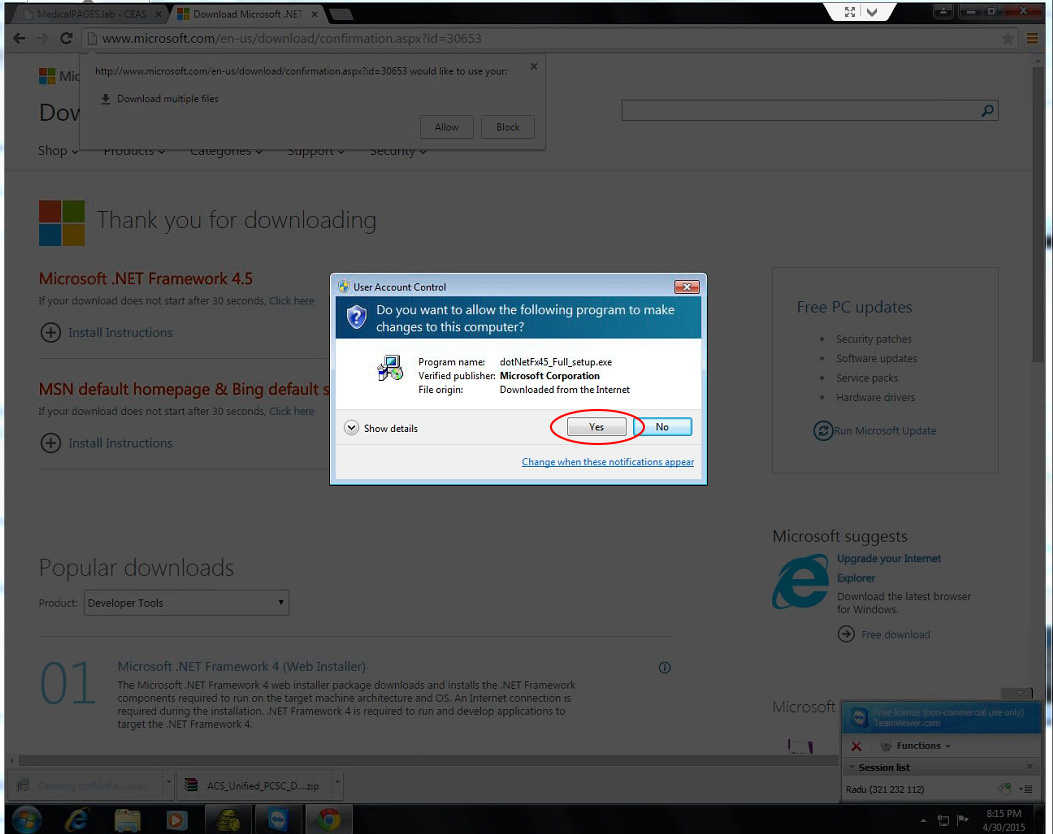The height and width of the screenshot is (834, 1053).
Task: Select session Radu (321 232 112)
Action: 884,789
